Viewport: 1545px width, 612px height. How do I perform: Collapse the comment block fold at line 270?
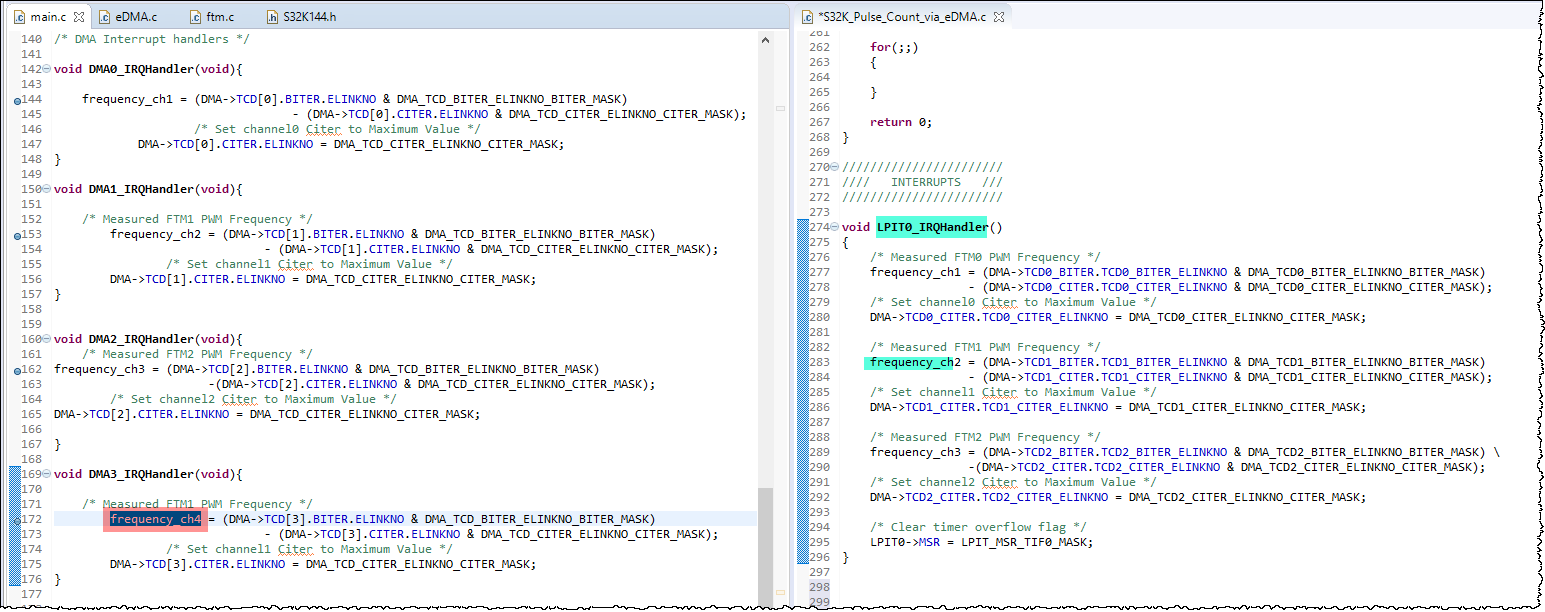[836, 166]
